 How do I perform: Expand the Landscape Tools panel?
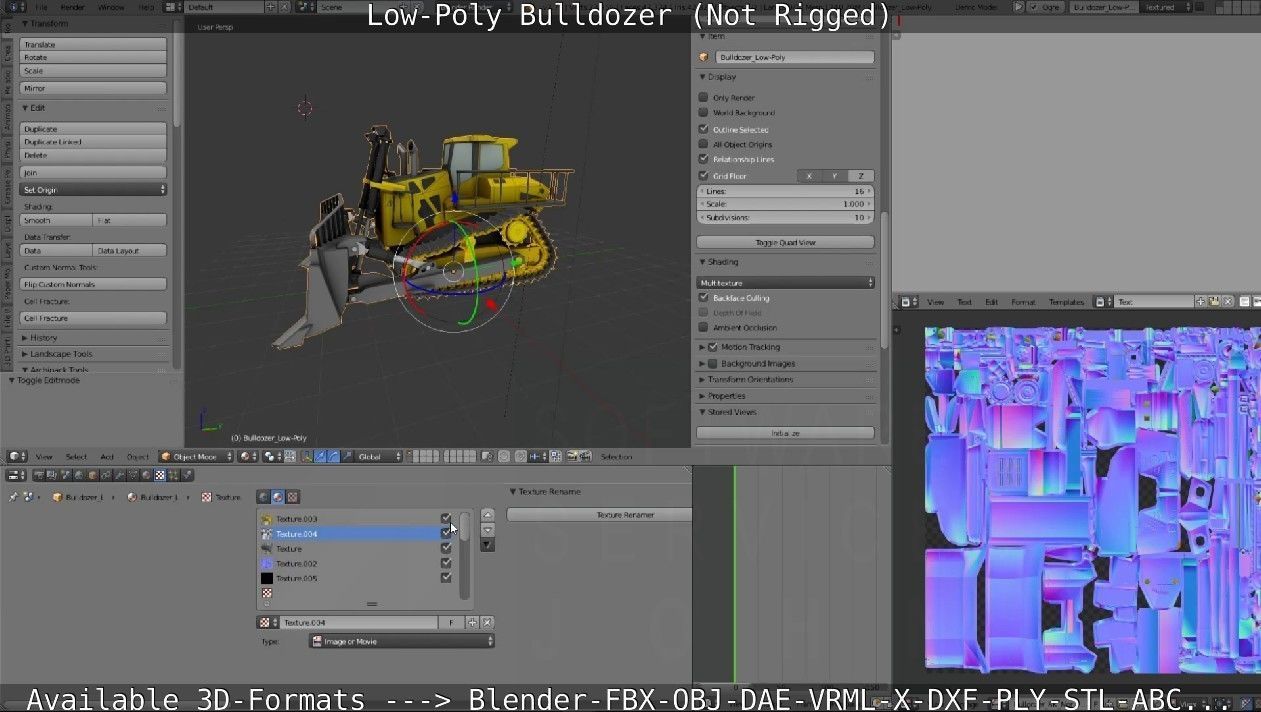[62, 353]
